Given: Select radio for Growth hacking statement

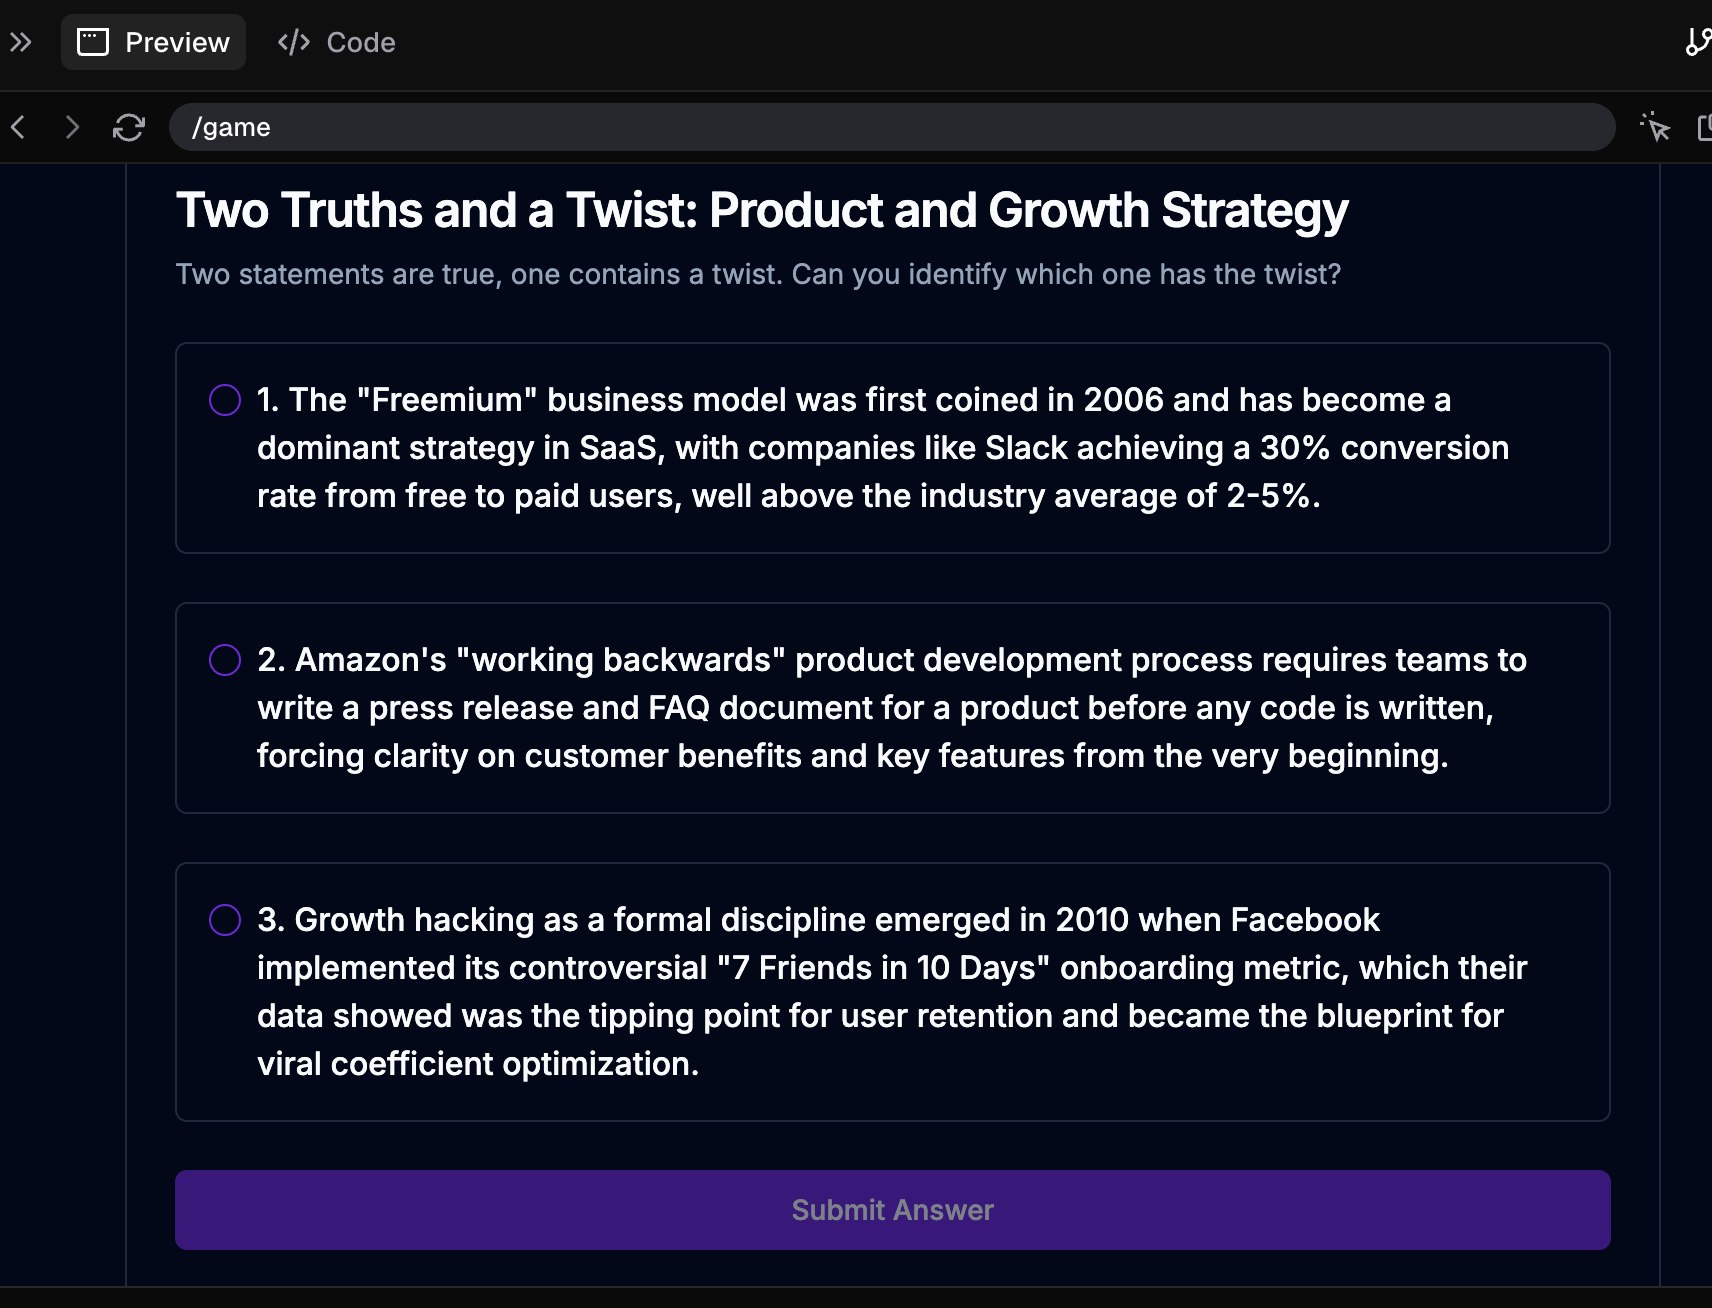Looking at the screenshot, I should [x=225, y=920].
